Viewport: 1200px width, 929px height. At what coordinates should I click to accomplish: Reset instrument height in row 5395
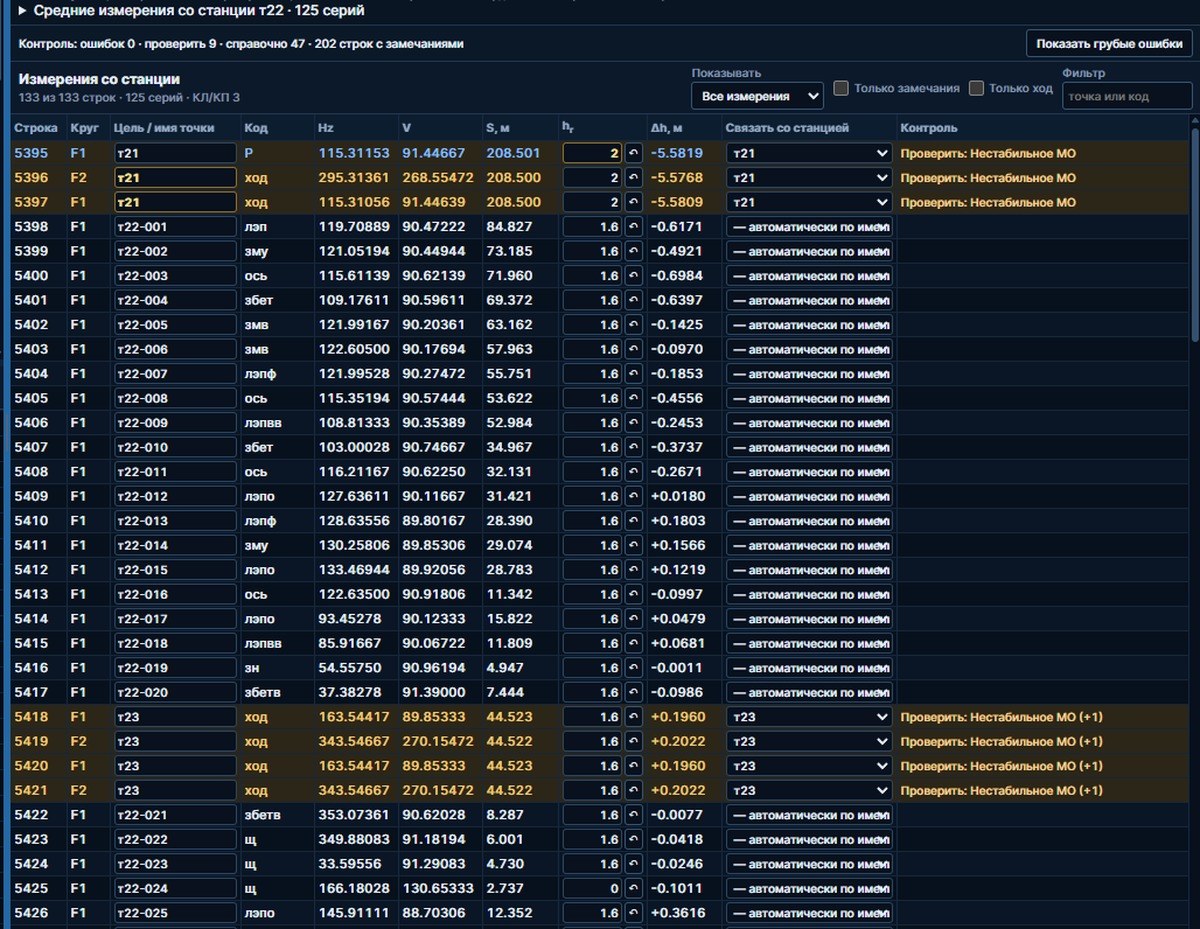point(633,153)
